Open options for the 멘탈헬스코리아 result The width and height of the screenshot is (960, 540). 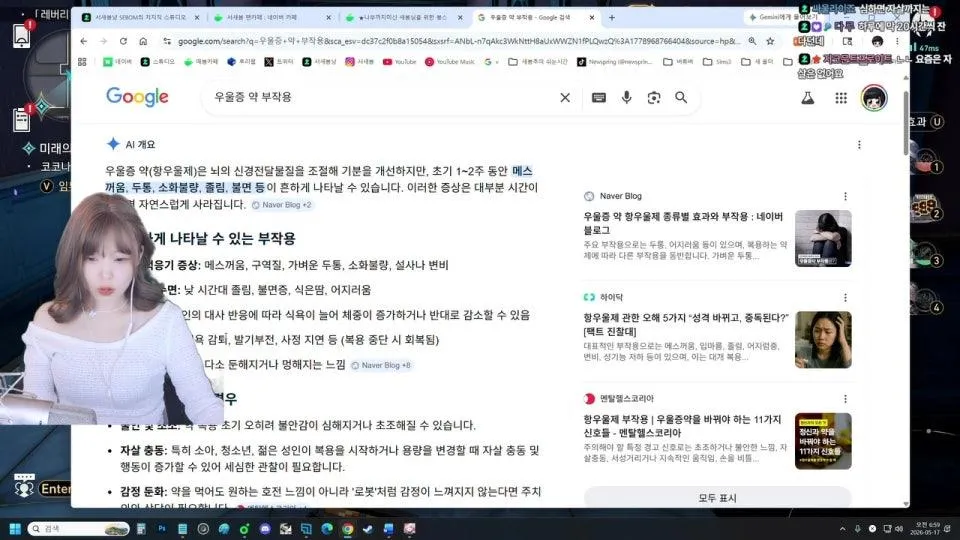click(x=846, y=399)
